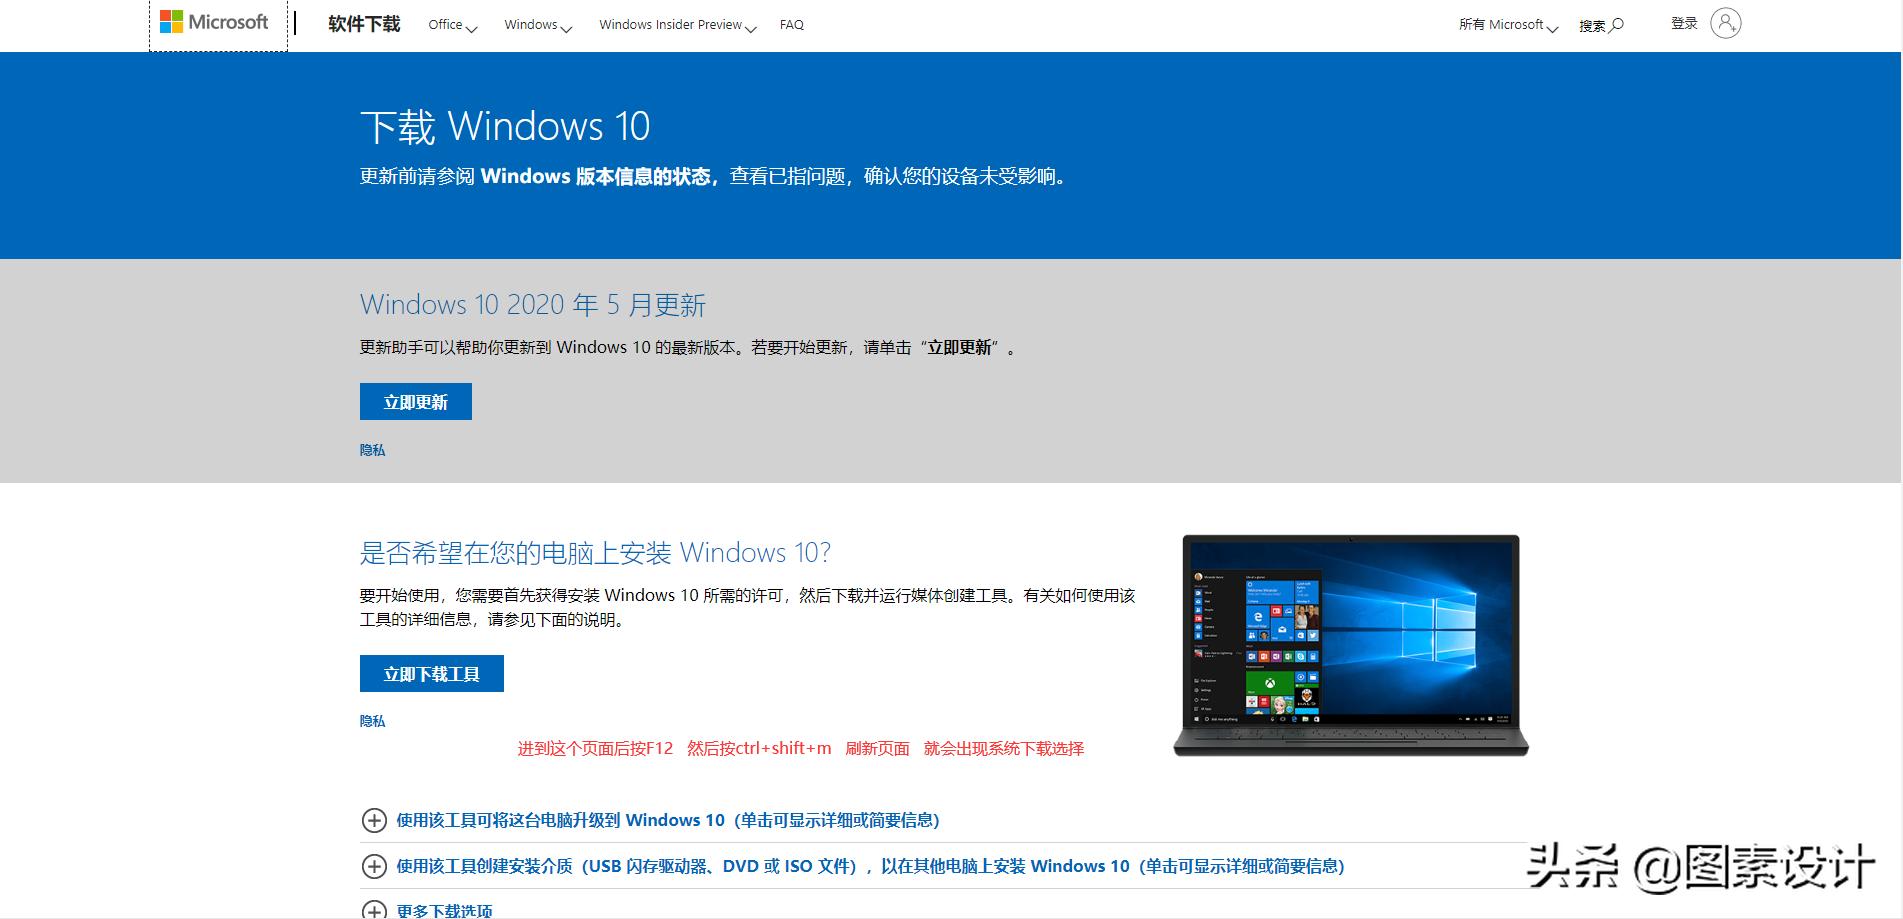Image resolution: width=1903 pixels, height=919 pixels.
Task: Click the Microsoft logo
Action: click(x=214, y=22)
